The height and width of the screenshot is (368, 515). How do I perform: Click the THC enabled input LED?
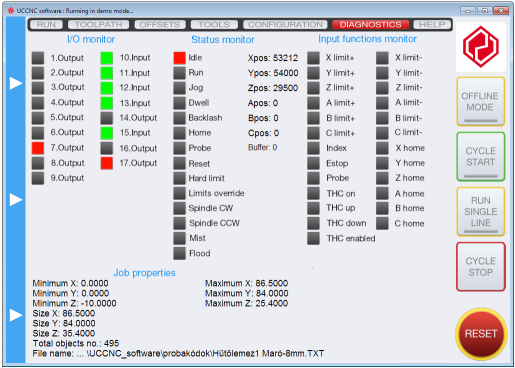point(313,238)
